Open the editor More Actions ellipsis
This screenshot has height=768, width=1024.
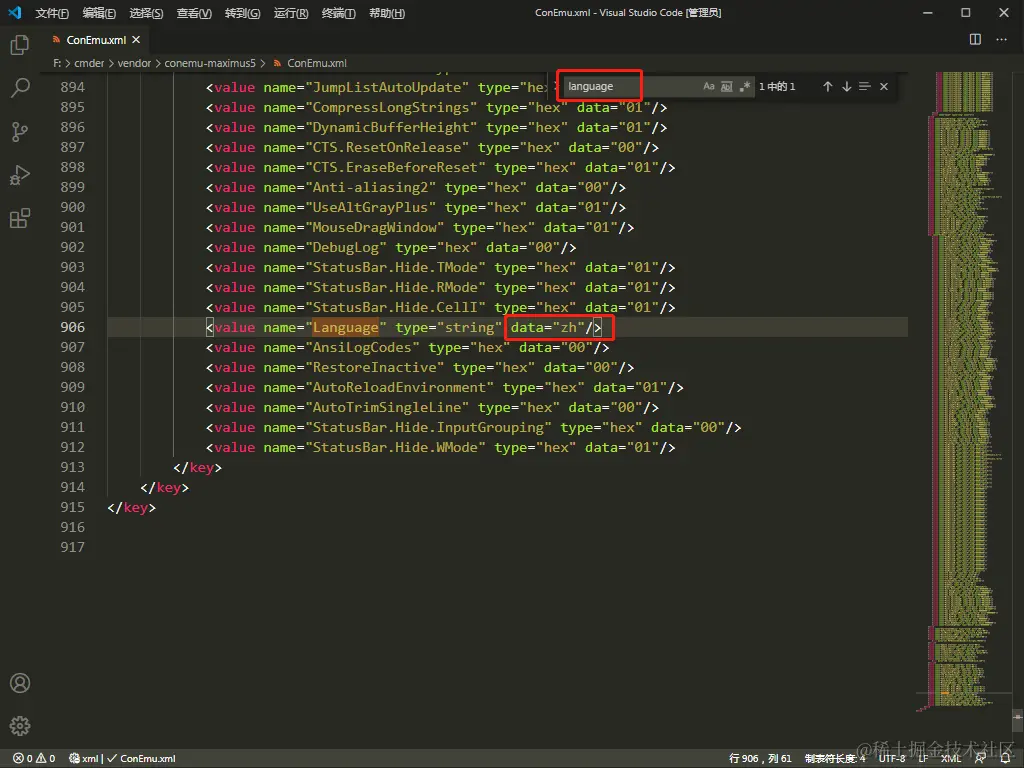pos(1001,40)
